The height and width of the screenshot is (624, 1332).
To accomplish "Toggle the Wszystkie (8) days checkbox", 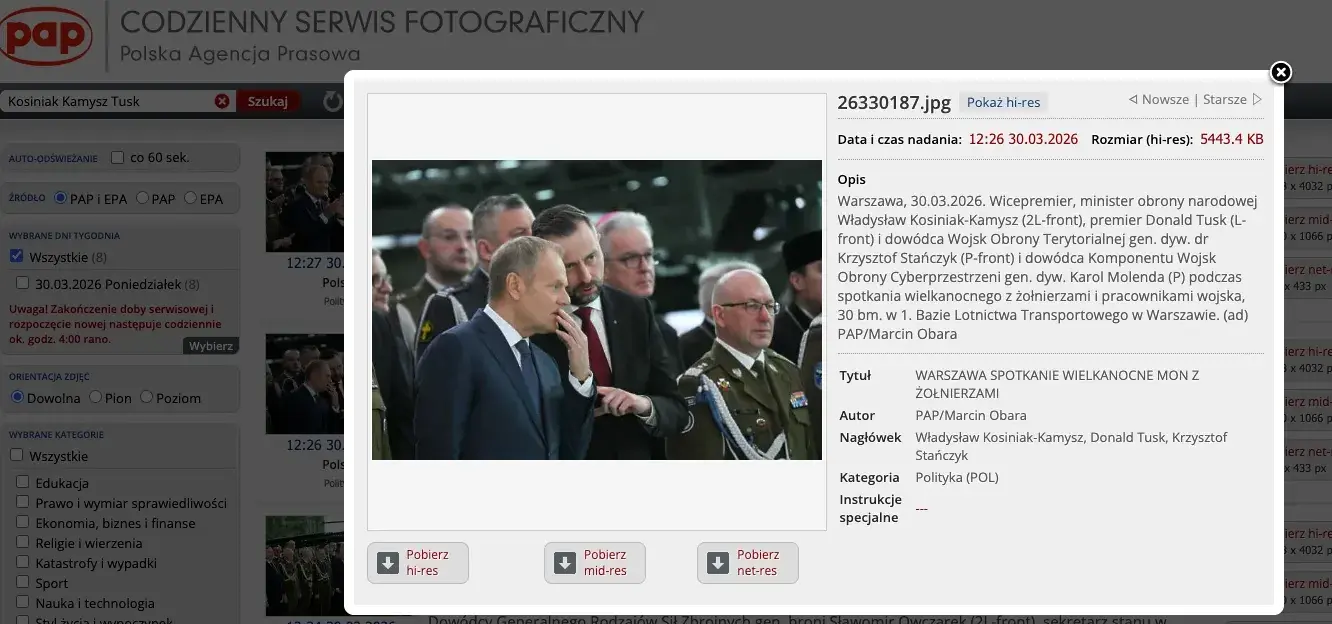I will [x=16, y=257].
